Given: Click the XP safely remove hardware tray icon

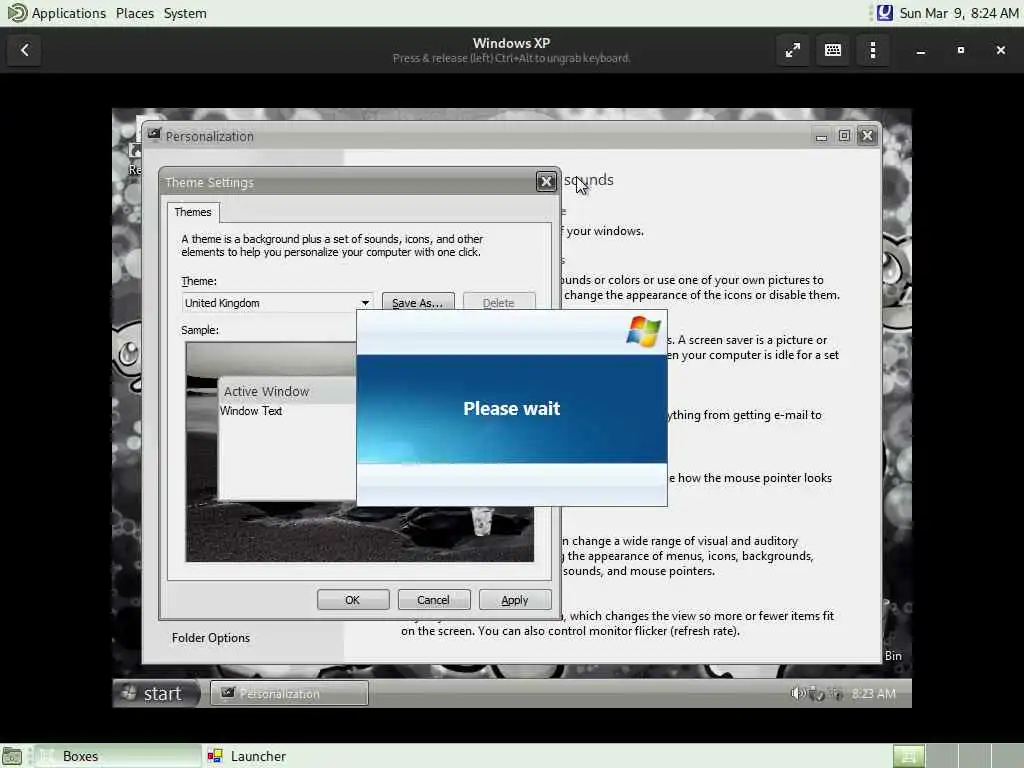Looking at the screenshot, I should pyautogui.click(x=816, y=694).
